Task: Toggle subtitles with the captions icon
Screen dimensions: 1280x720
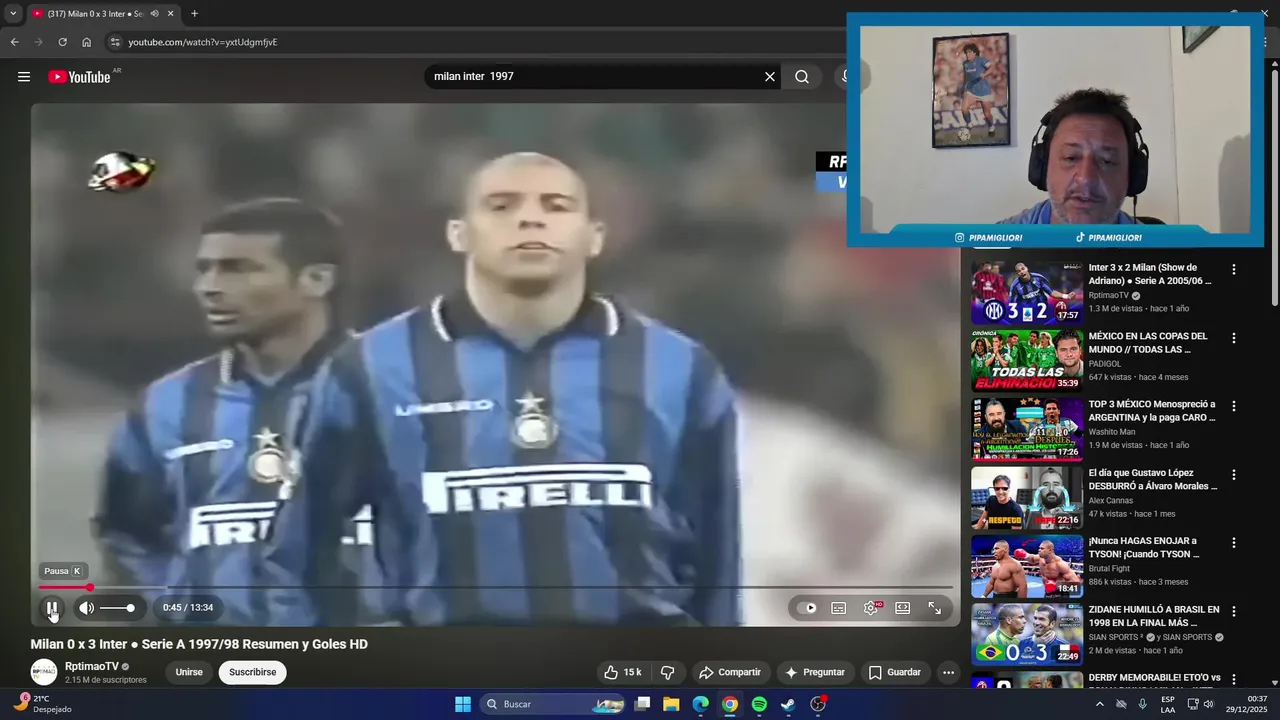Action: 839,608
